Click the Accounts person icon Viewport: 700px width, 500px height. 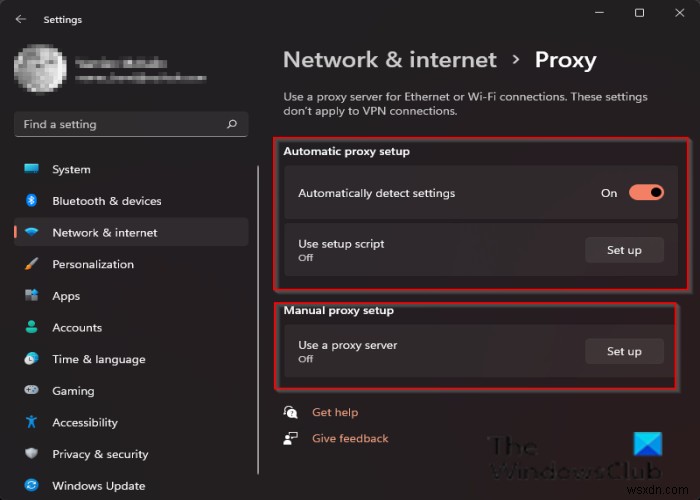[x=32, y=327]
